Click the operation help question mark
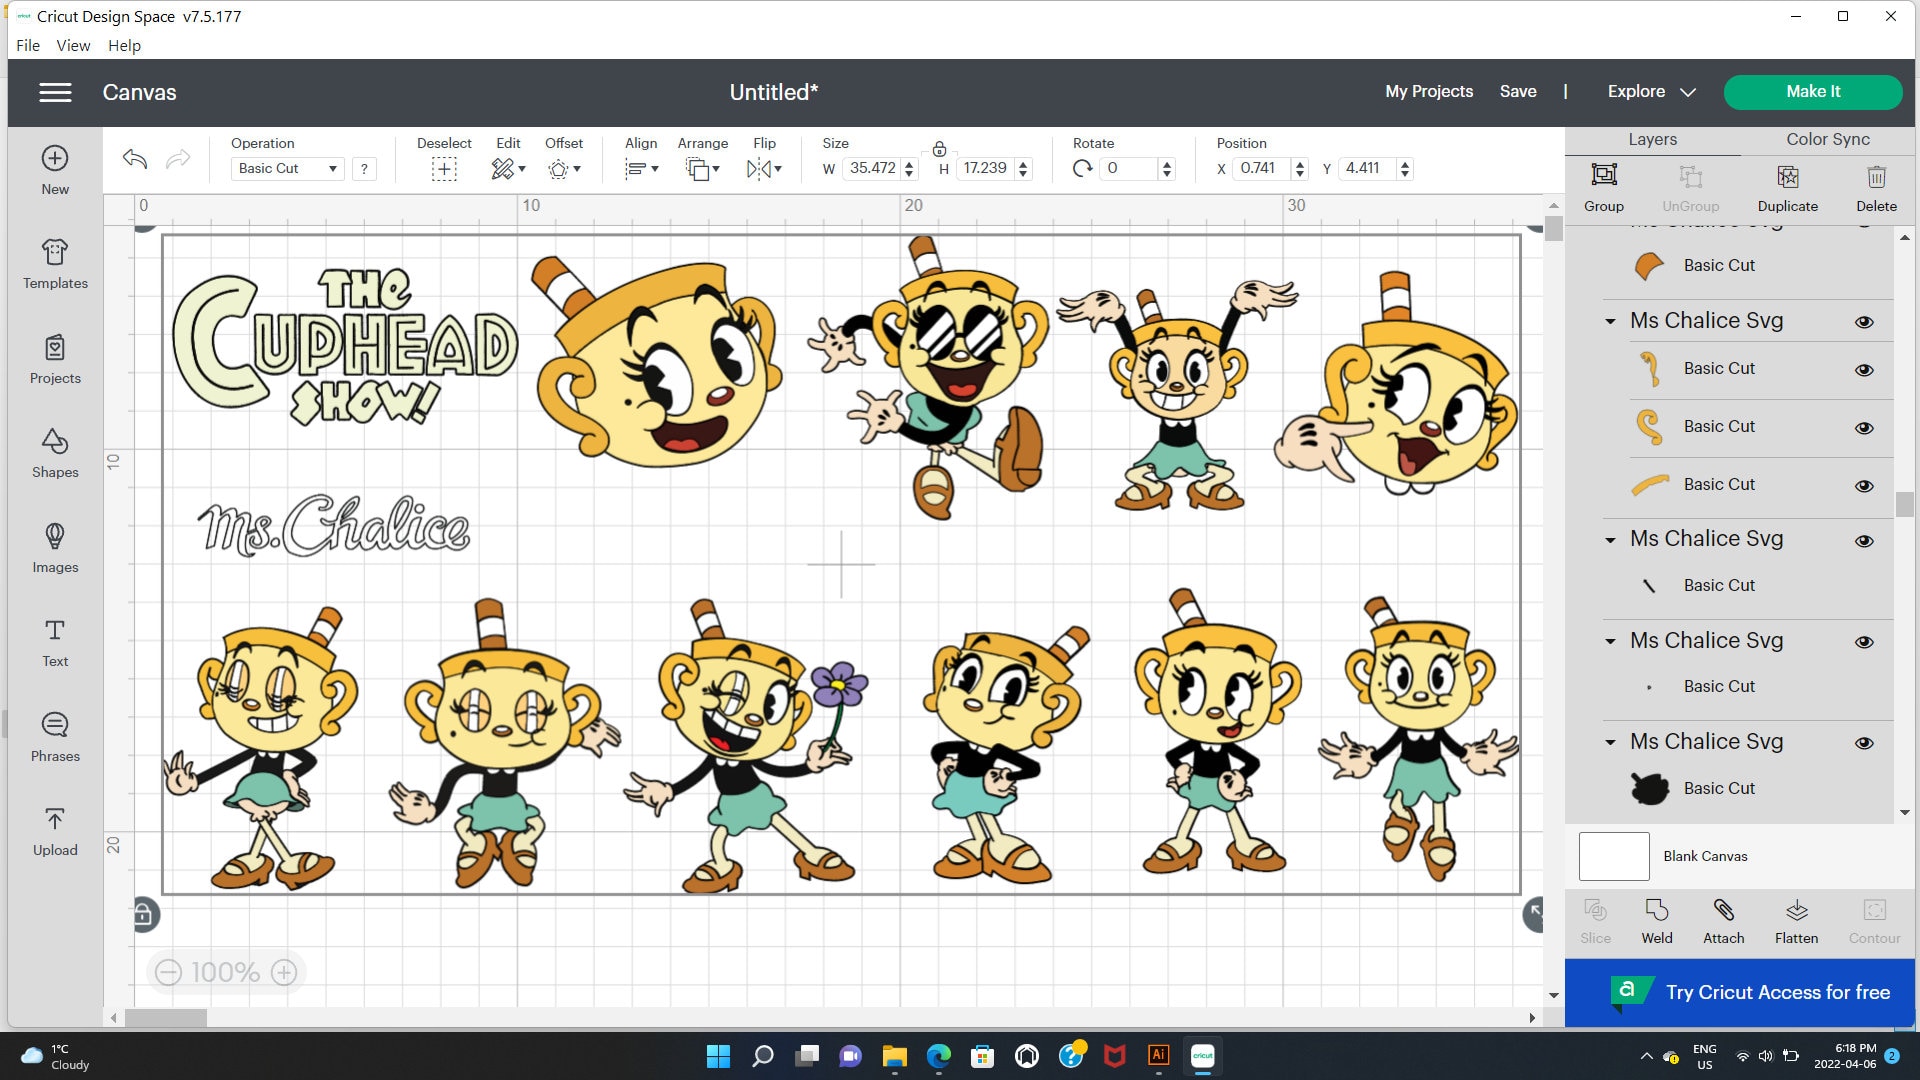The width and height of the screenshot is (1920, 1080). [x=364, y=169]
